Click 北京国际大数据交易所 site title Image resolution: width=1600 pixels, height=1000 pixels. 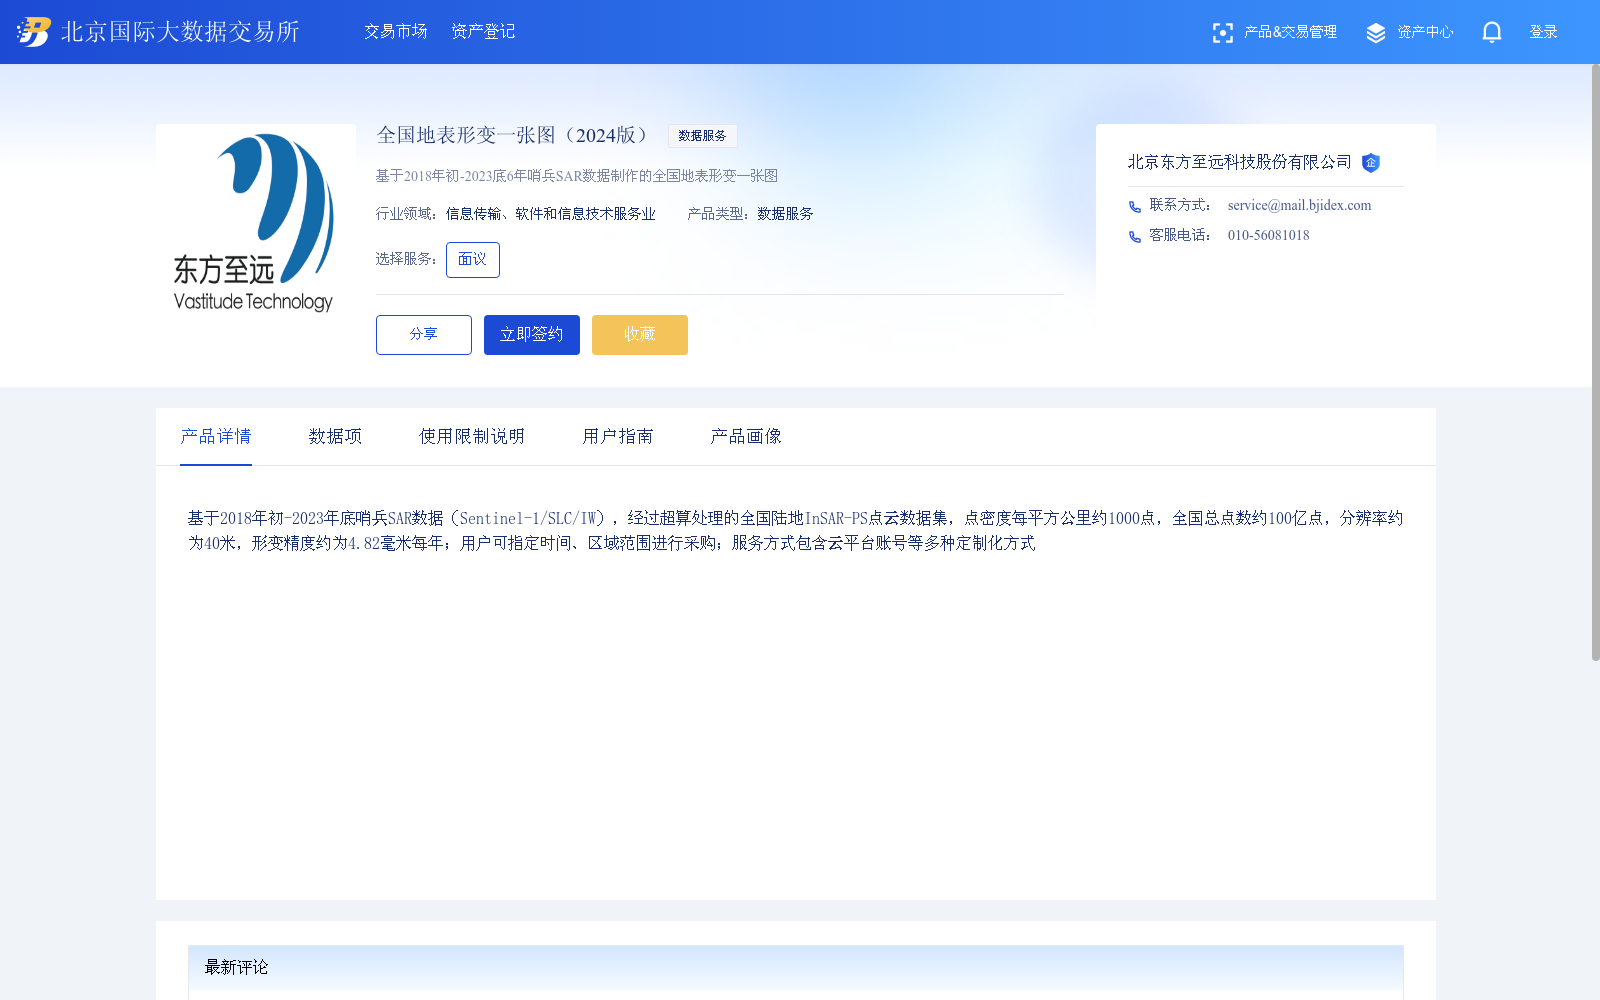[180, 32]
